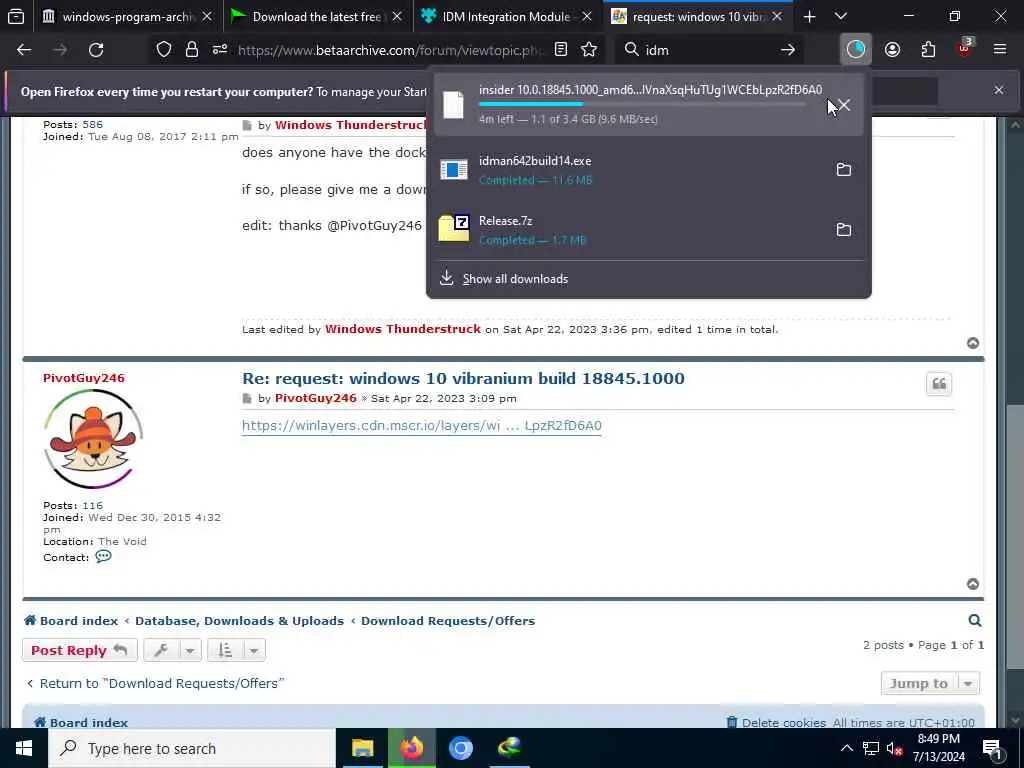Screen dimensions: 1024x768
Task: Jump to top from first post arrow
Action: (973, 343)
